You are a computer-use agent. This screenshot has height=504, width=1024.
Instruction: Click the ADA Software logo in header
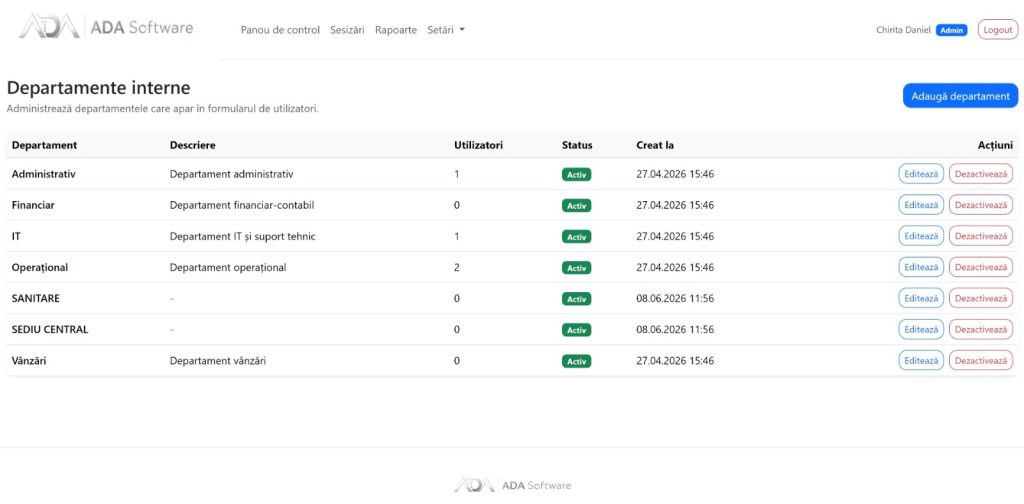point(106,27)
